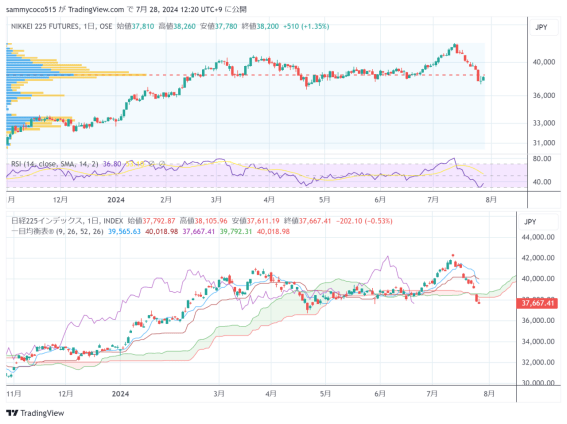Click the -202.10 (-0.53%) change value
The height and width of the screenshot is (424, 567).
[364, 221]
